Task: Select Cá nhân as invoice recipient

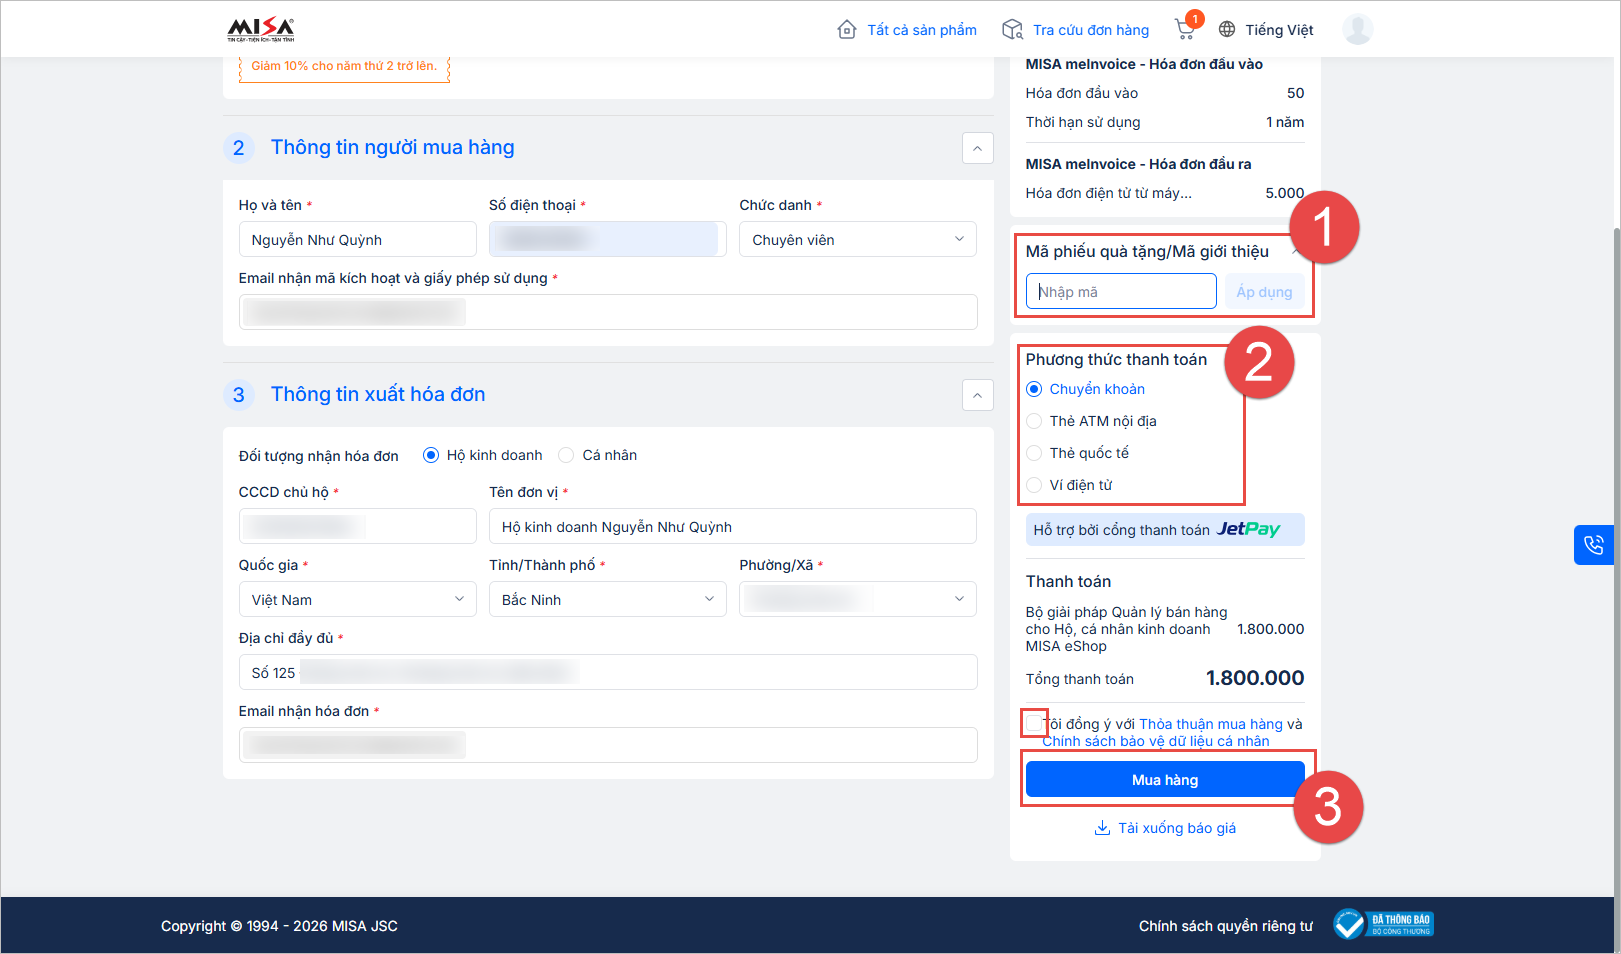Action: click(x=567, y=455)
